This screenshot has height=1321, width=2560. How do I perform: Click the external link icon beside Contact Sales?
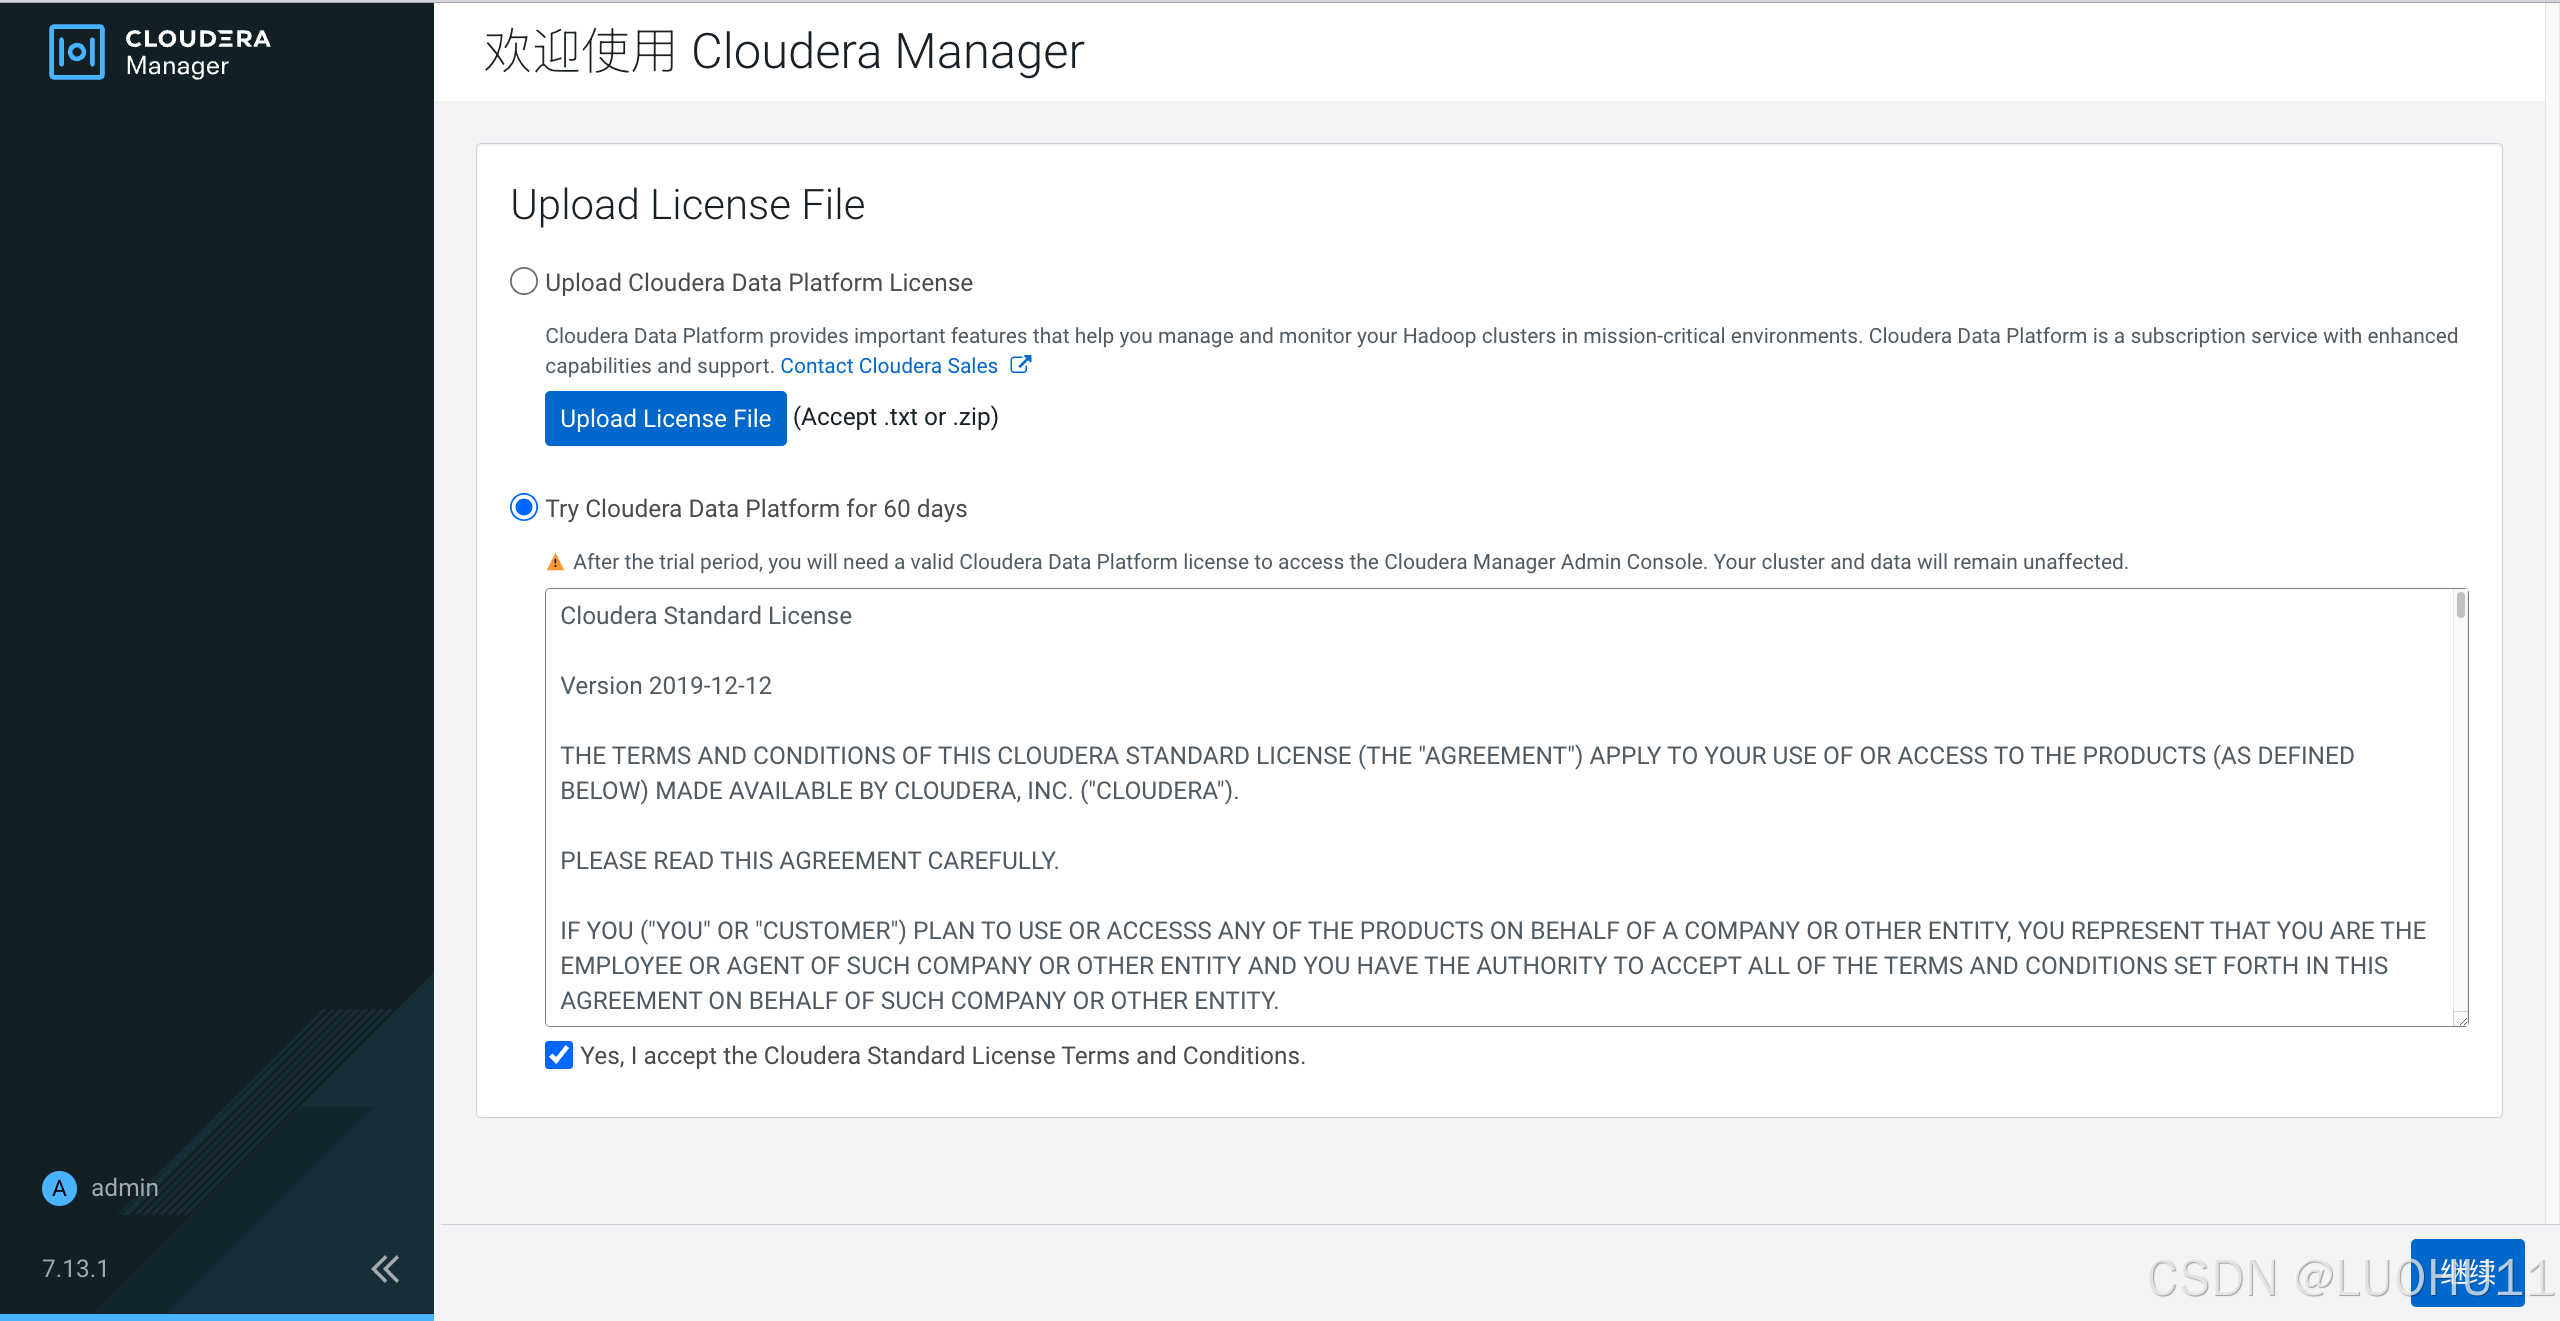point(1020,365)
